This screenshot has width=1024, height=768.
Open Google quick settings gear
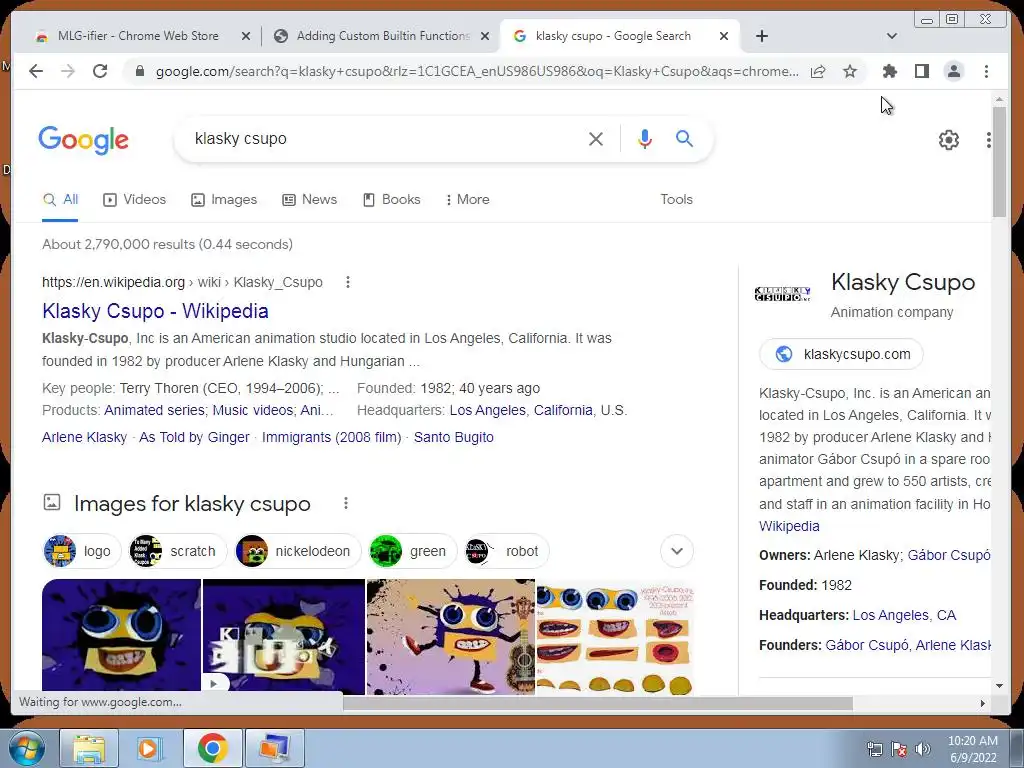948,140
